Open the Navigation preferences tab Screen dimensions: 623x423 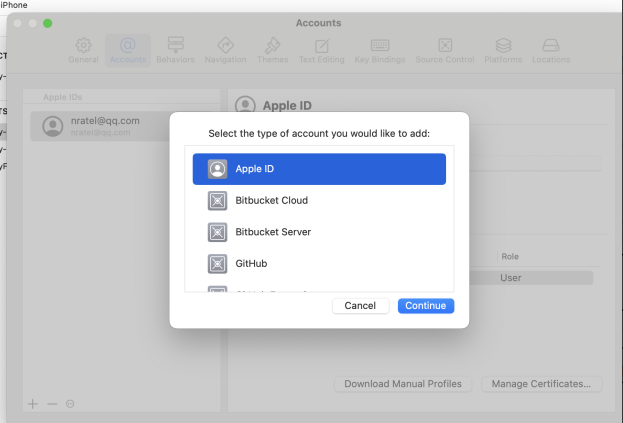225,50
